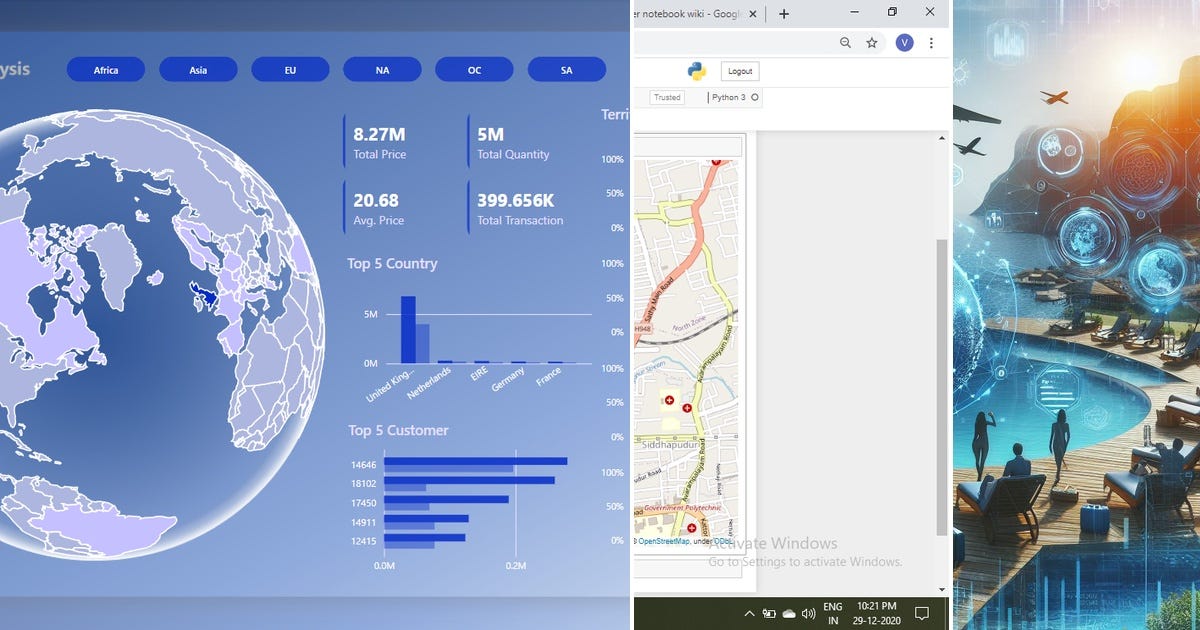Click the Top 5 Country chart title
The image size is (1200, 630).
392,264
